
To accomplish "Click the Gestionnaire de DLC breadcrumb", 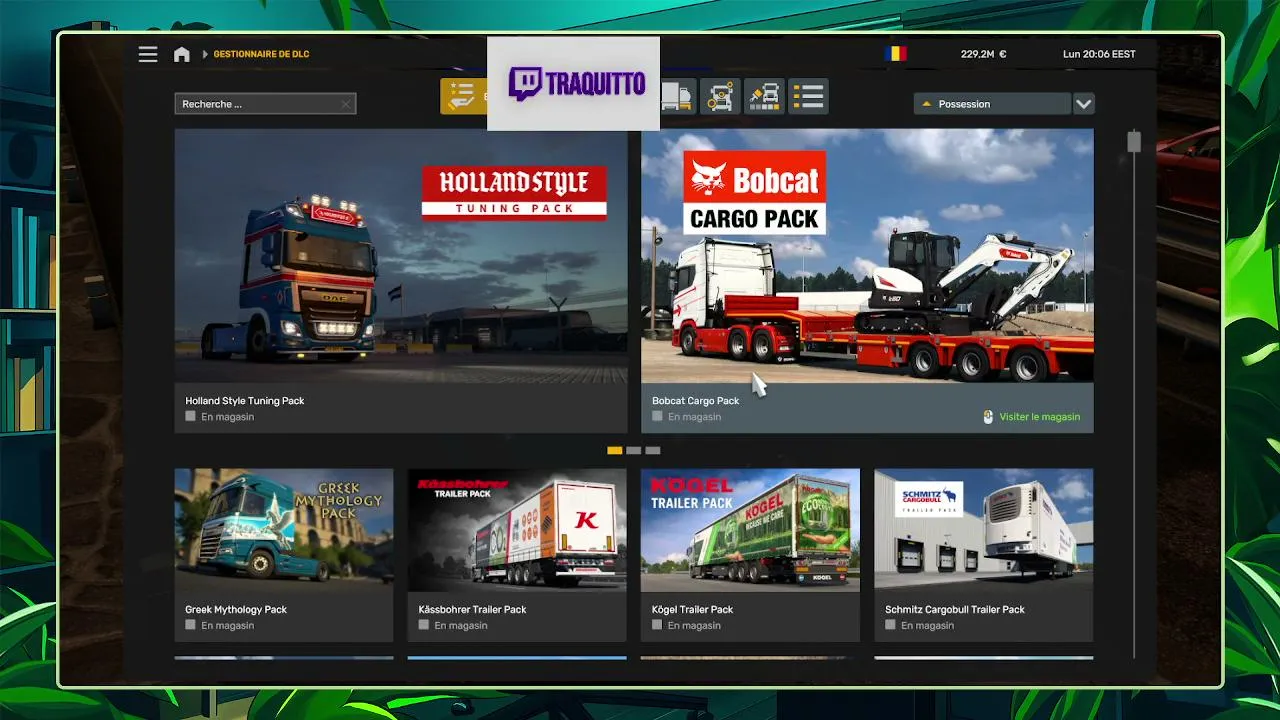I will pyautogui.click(x=261, y=54).
